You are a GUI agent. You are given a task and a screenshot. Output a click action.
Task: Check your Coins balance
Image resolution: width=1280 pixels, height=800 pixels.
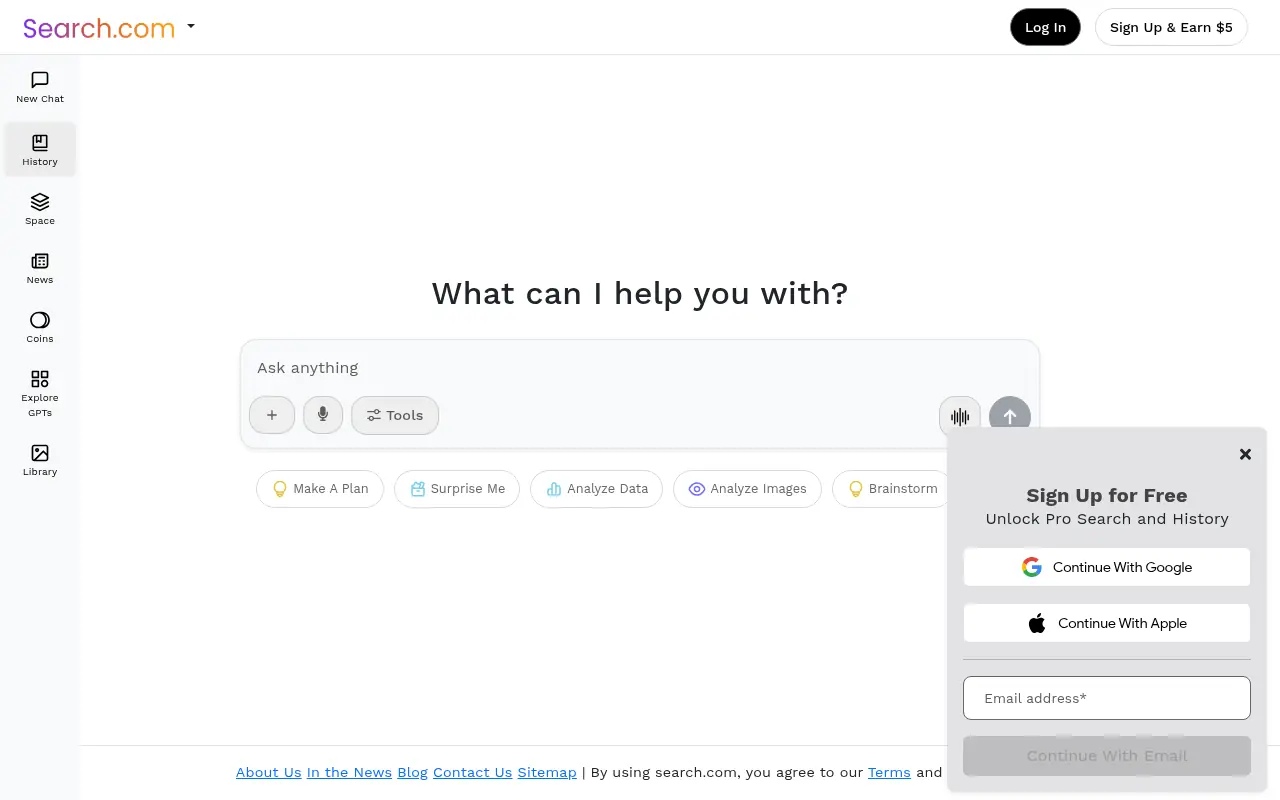(x=39, y=326)
